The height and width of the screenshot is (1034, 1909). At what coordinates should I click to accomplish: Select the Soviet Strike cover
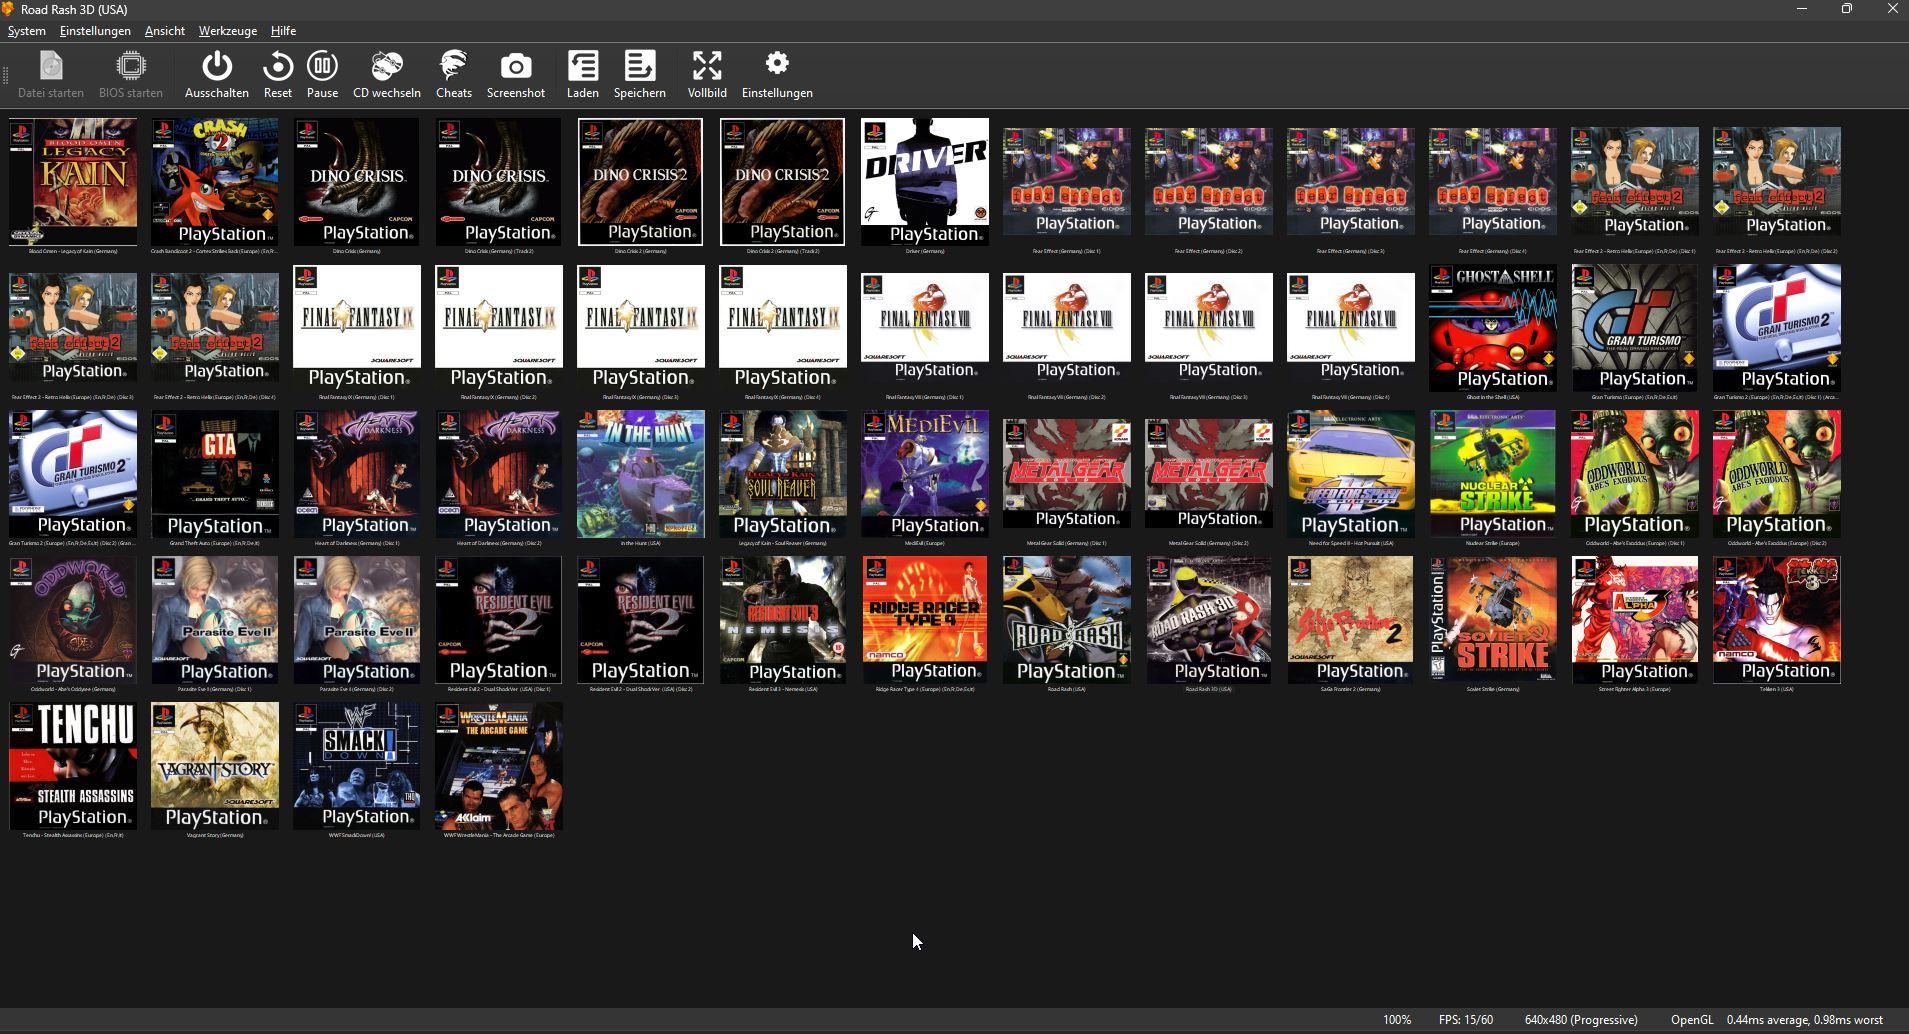(1493, 620)
